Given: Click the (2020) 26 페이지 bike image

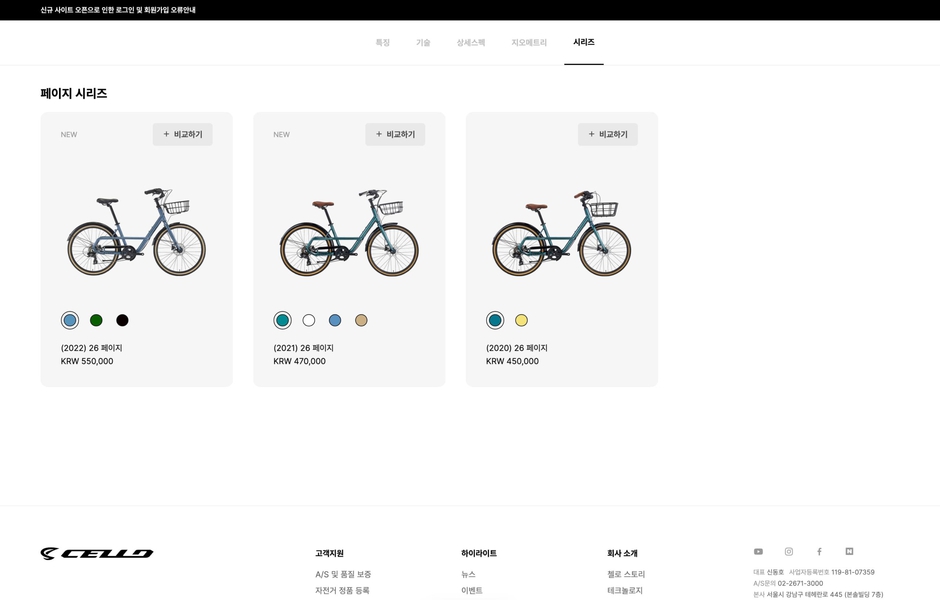Looking at the screenshot, I should 561,233.
